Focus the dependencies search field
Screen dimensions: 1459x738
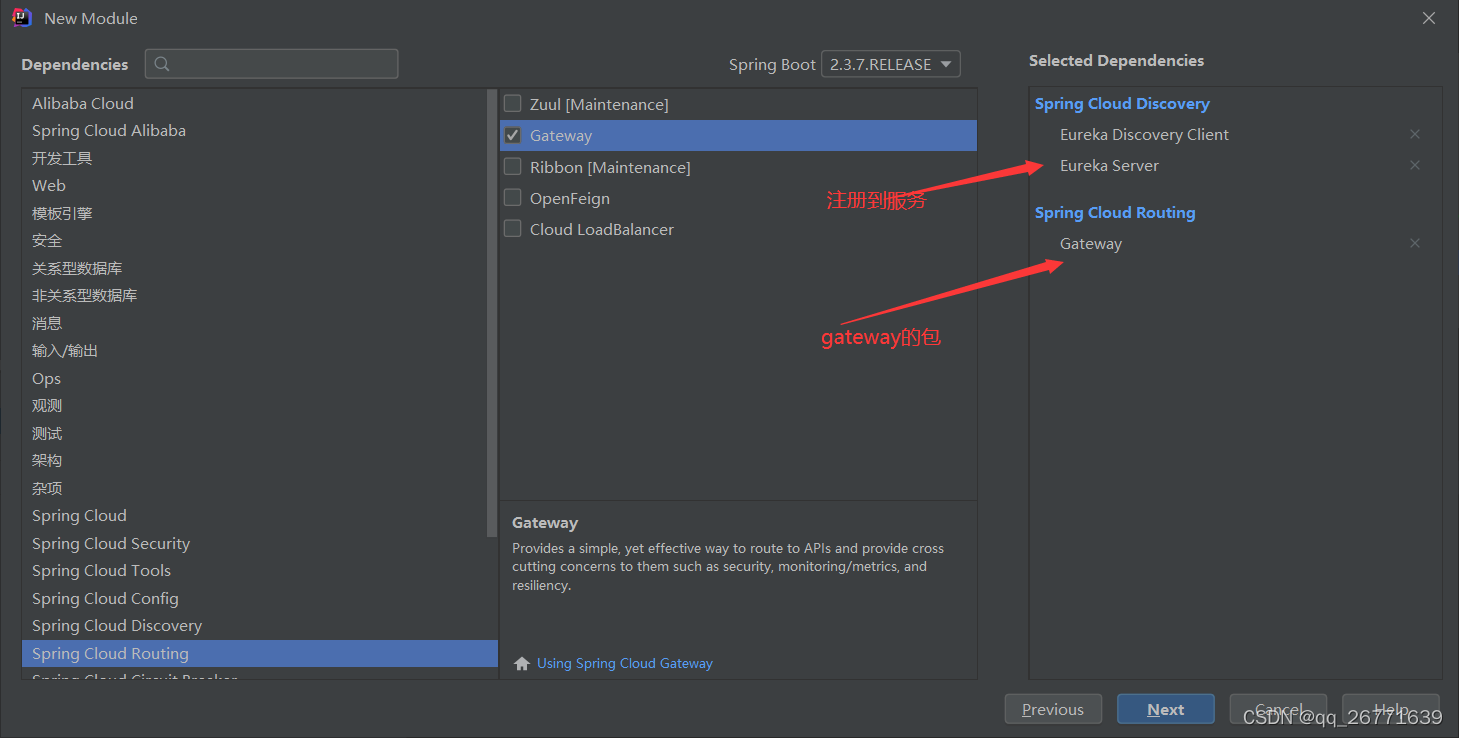(271, 64)
